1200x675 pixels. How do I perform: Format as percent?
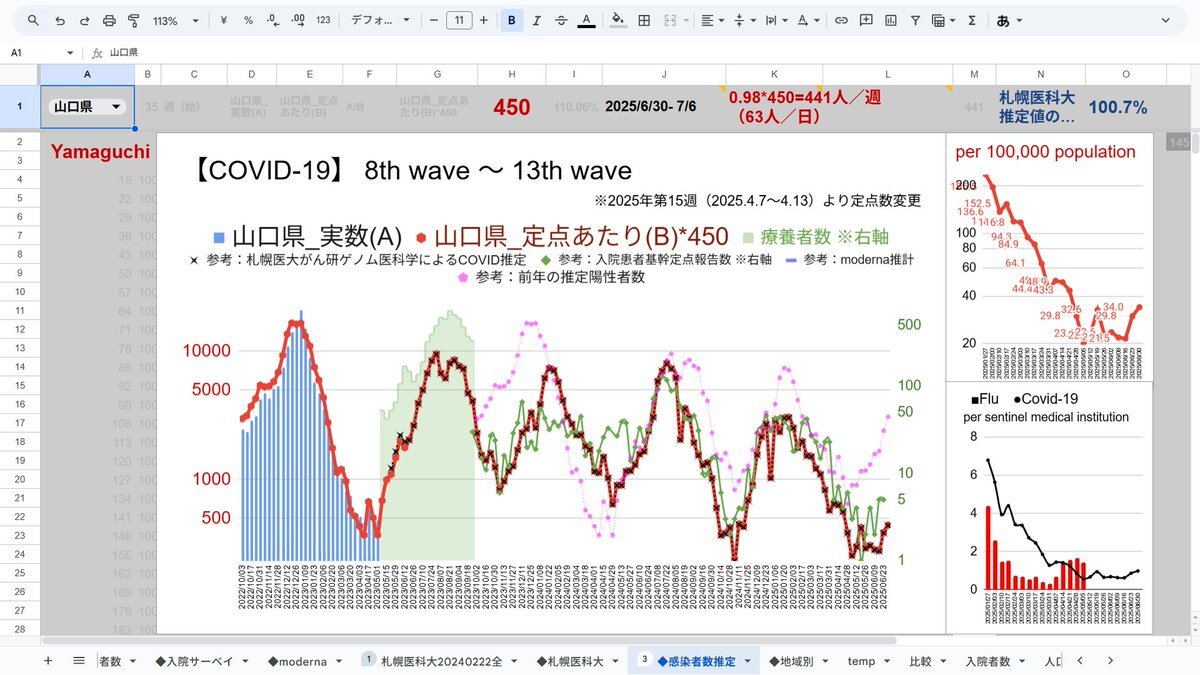pyautogui.click(x=248, y=20)
